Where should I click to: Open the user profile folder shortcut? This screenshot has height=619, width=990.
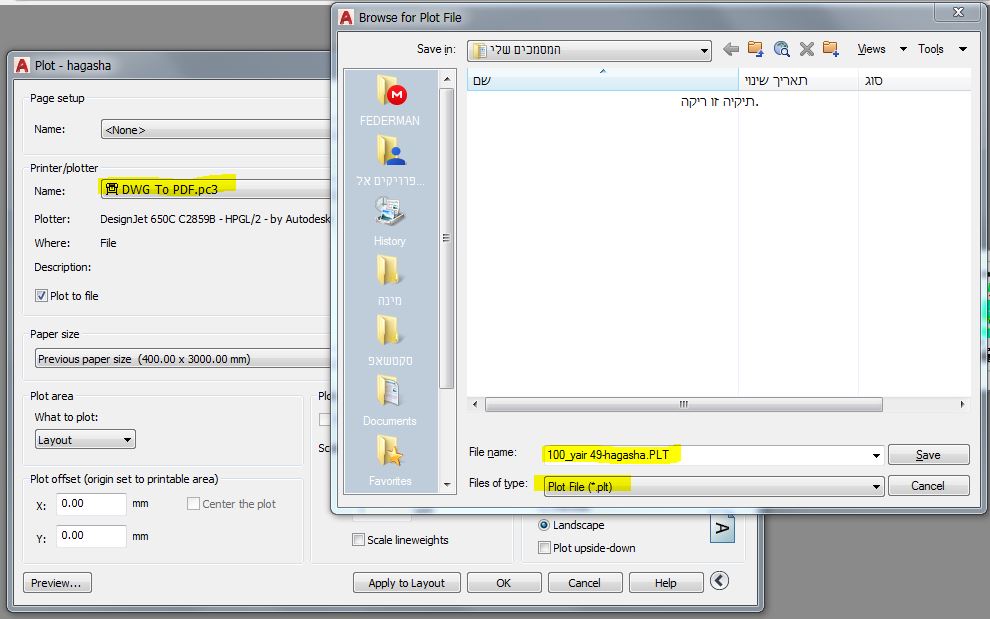click(x=390, y=161)
